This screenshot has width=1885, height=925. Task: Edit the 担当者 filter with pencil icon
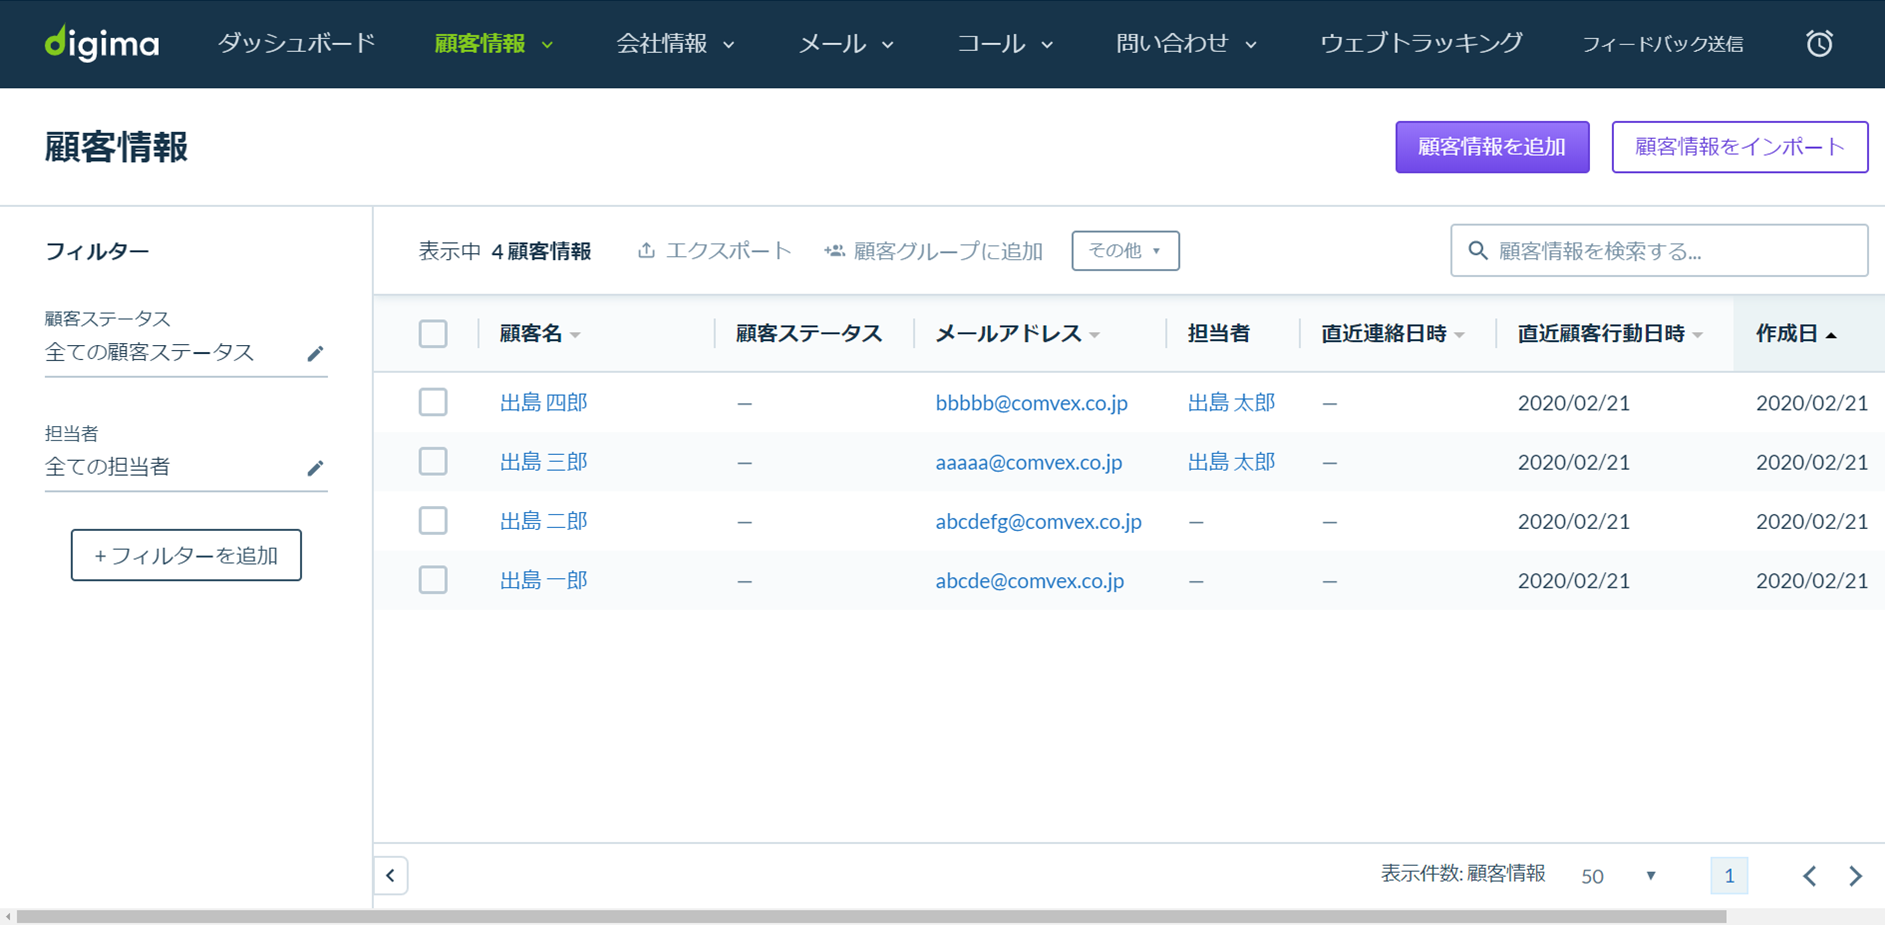click(315, 468)
